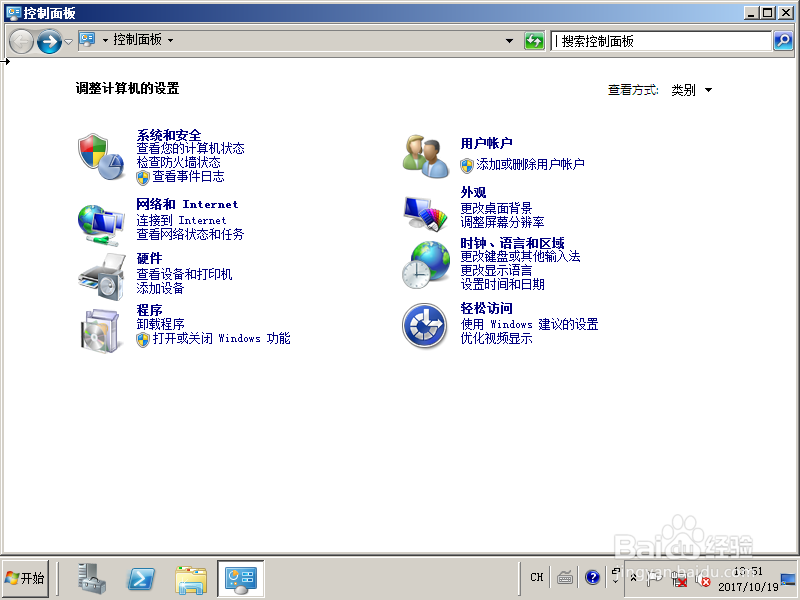Select Control Panel taskbar button

click(241, 579)
